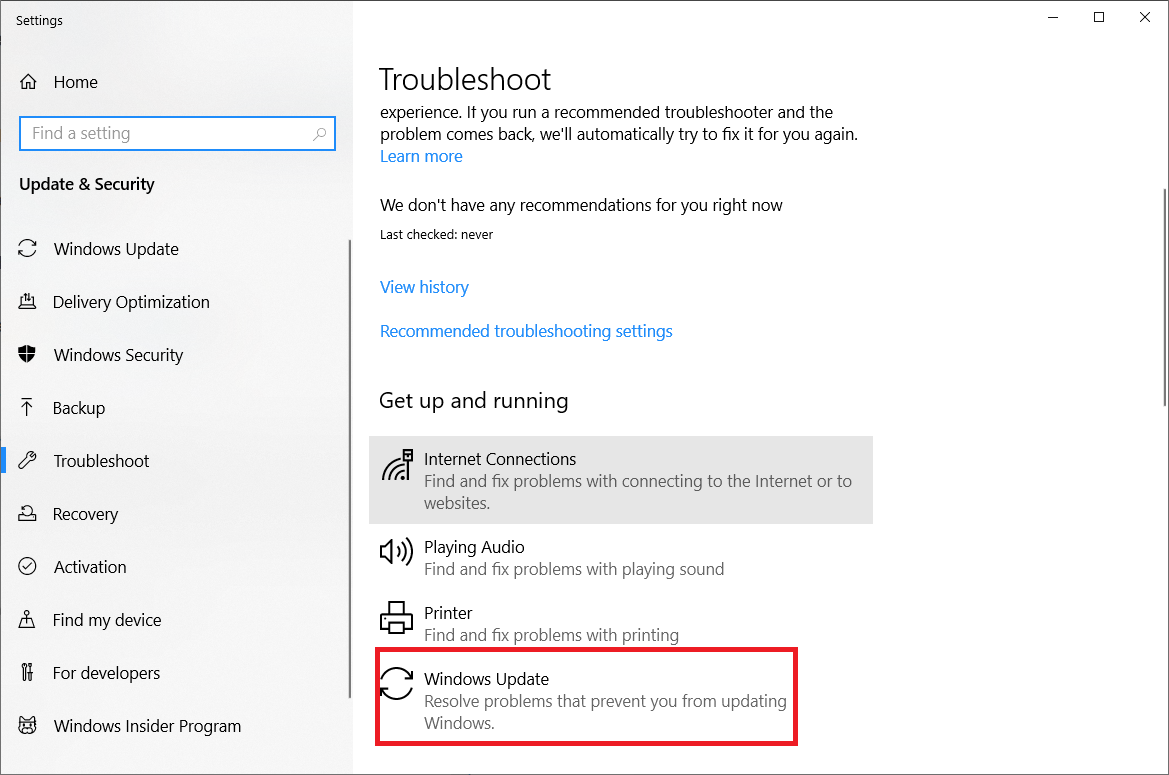Click the Troubleshoot page title
The image size is (1169, 775).
point(465,80)
